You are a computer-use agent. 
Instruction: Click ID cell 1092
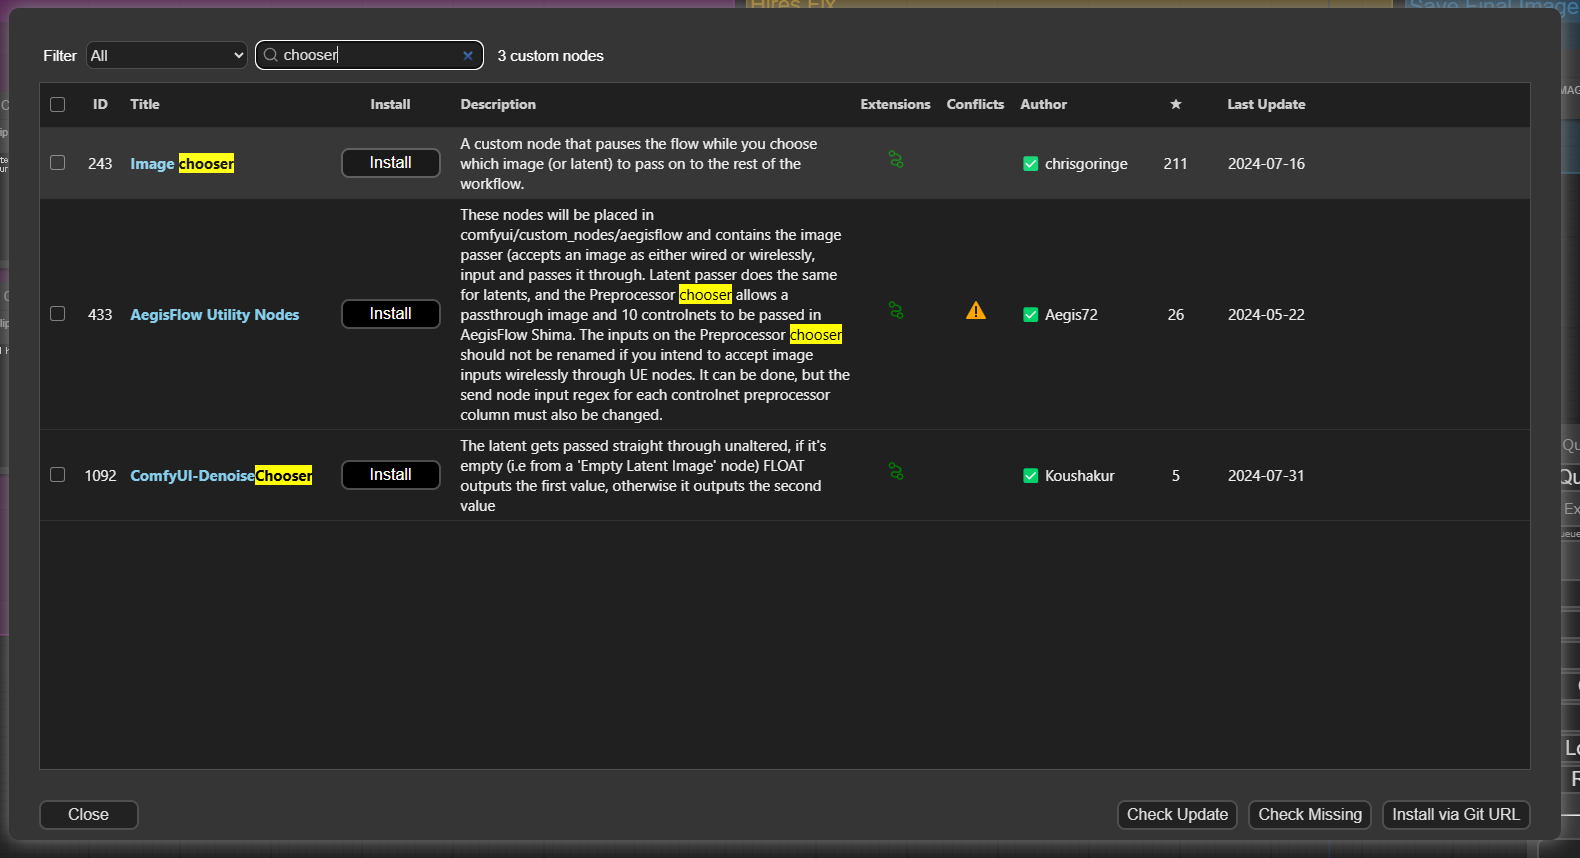pos(100,476)
